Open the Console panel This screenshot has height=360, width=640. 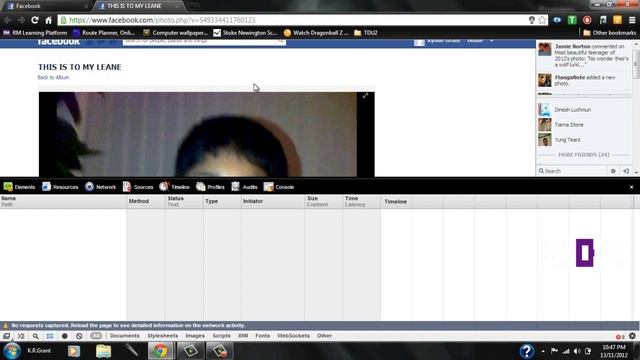[x=279, y=187]
